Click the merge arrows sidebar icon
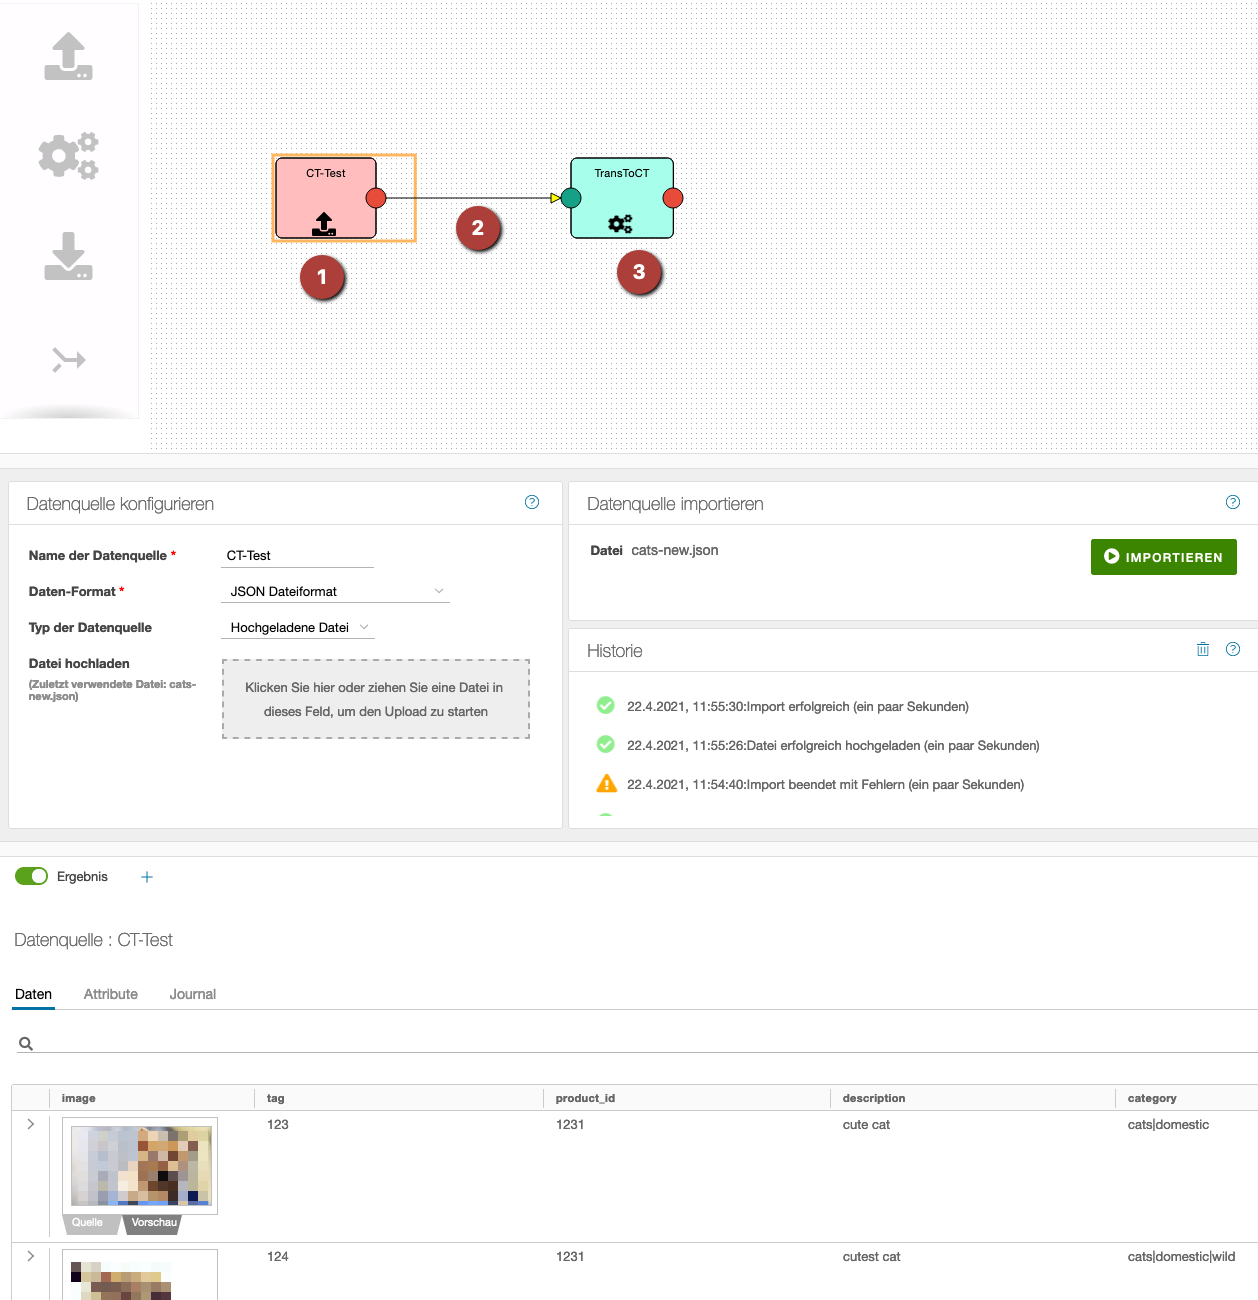 point(68,359)
